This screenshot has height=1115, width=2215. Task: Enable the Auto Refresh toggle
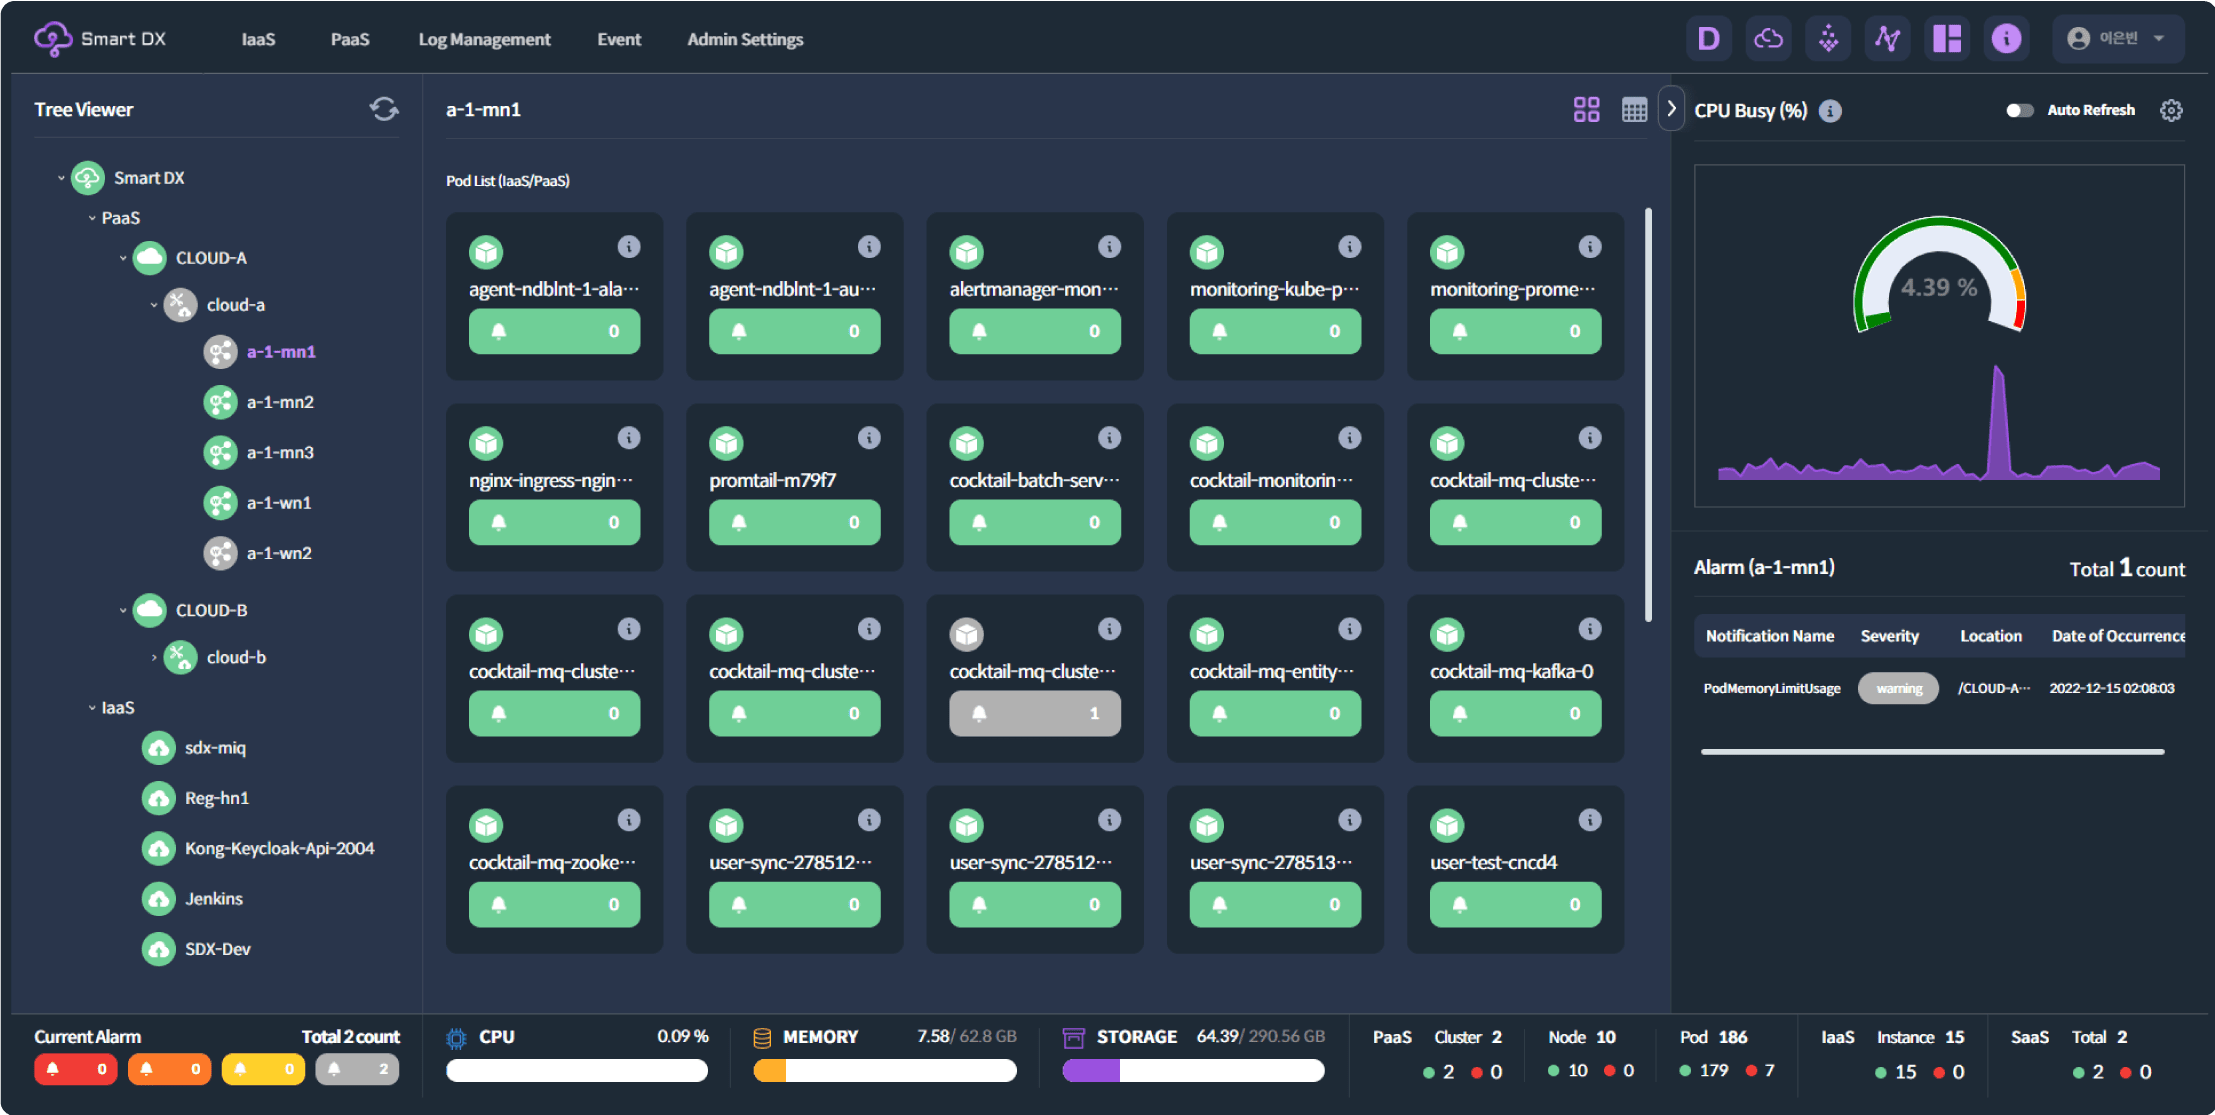click(2019, 110)
